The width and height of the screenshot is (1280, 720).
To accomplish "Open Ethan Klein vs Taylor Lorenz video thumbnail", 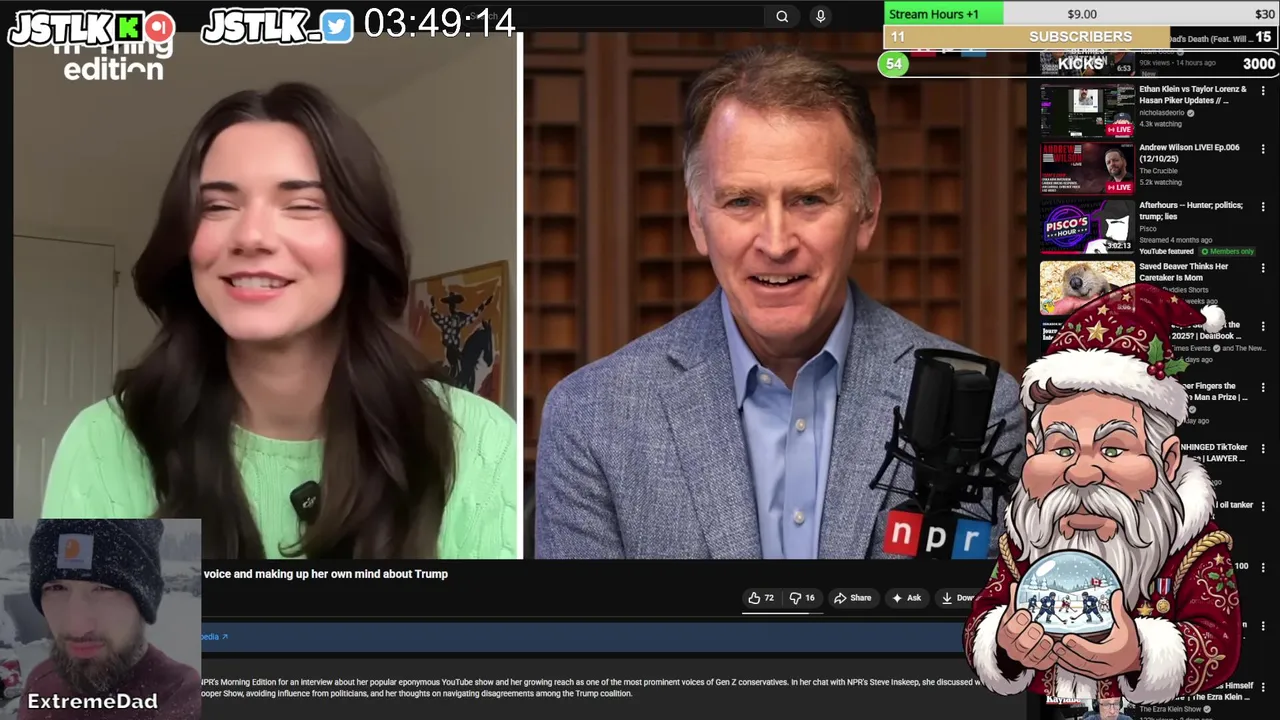I will click(x=1087, y=110).
